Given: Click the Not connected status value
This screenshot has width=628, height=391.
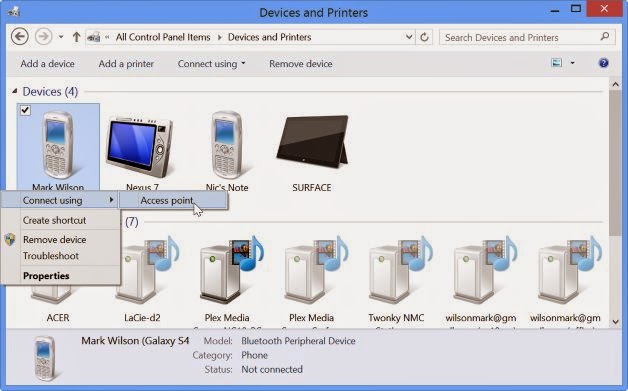Looking at the screenshot, I should coord(272,369).
